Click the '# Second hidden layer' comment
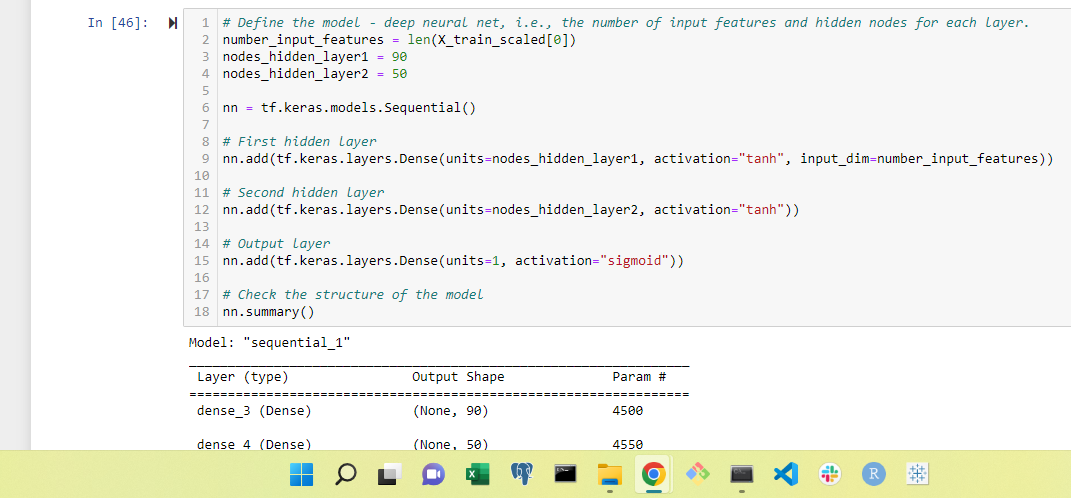 (x=303, y=193)
